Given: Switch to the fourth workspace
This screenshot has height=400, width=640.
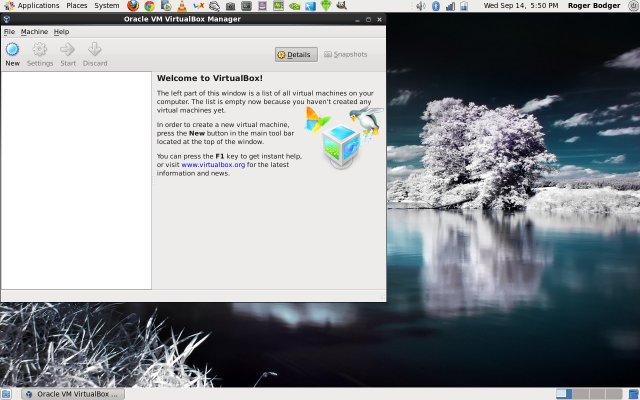Looking at the screenshot, I should click(614, 394).
